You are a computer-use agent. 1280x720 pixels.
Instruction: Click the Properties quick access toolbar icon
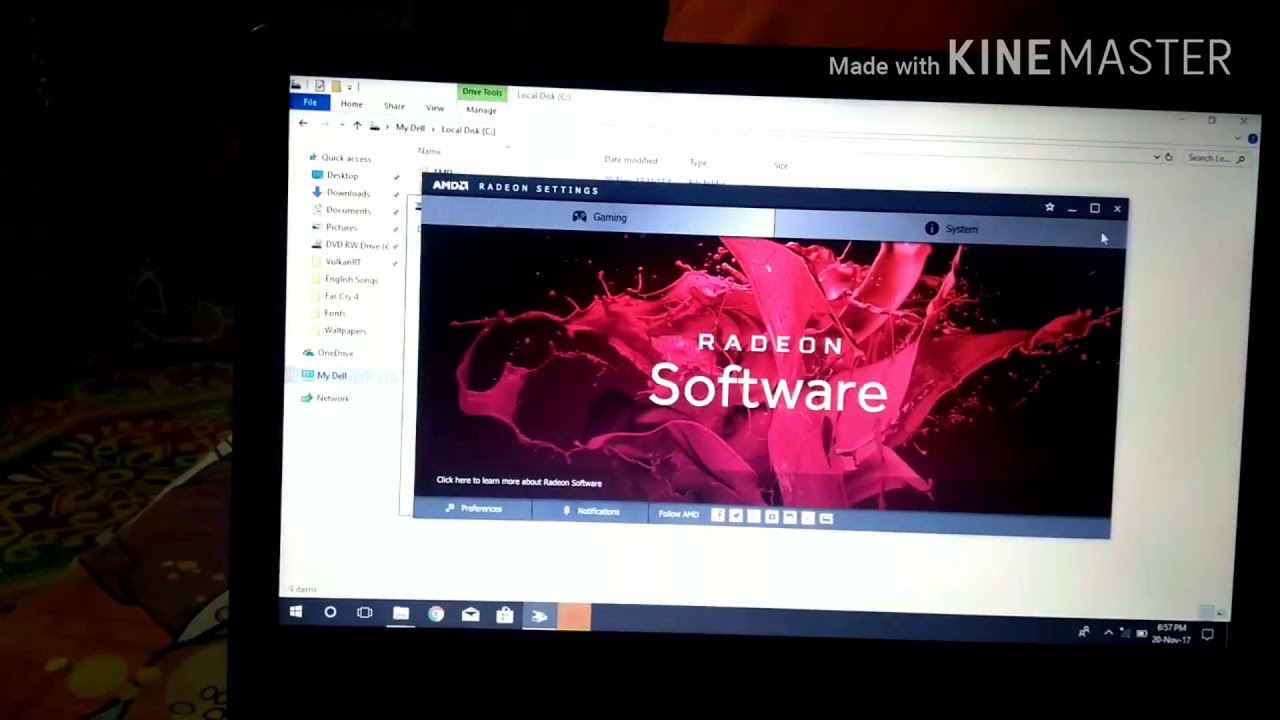[320, 86]
